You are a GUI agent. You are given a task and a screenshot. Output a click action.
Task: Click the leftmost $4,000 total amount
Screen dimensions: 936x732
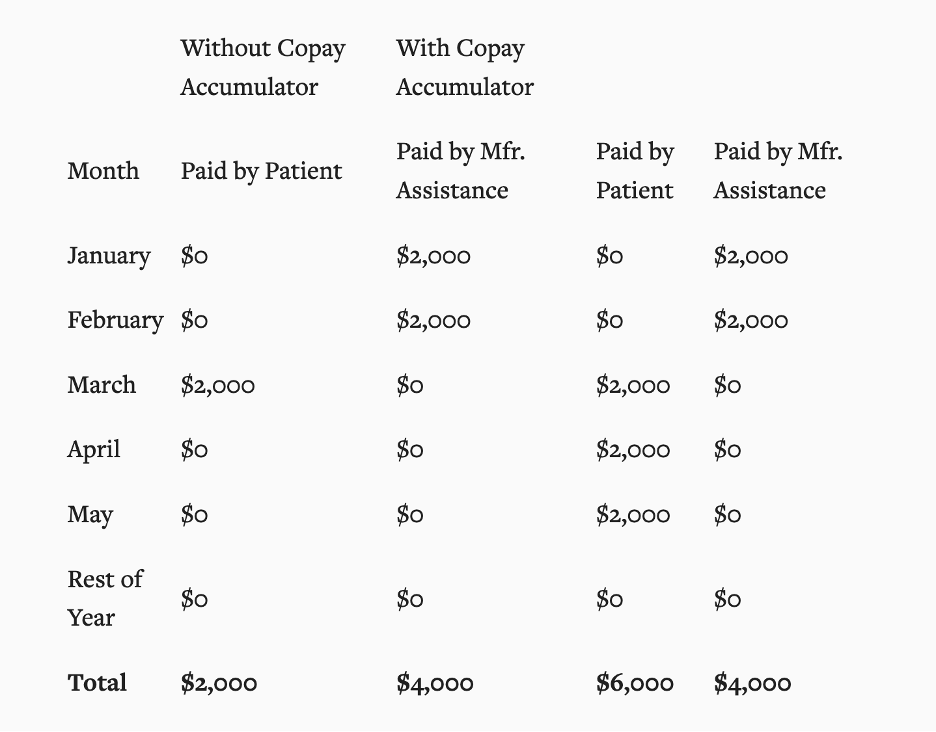tap(434, 683)
